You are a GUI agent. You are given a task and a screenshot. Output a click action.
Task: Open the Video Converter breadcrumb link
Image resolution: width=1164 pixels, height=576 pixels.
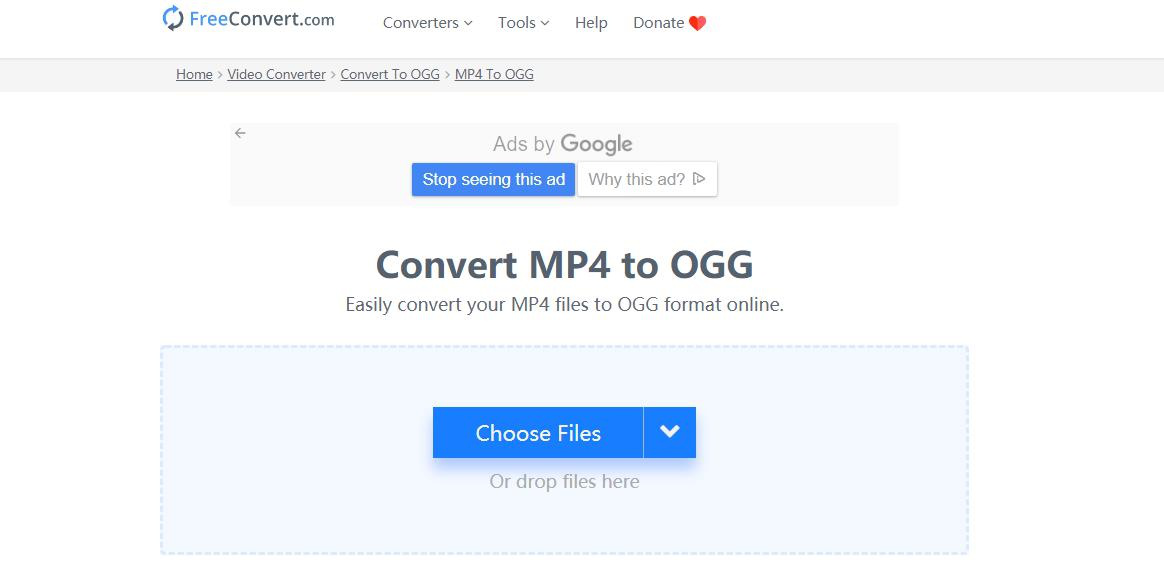click(276, 74)
